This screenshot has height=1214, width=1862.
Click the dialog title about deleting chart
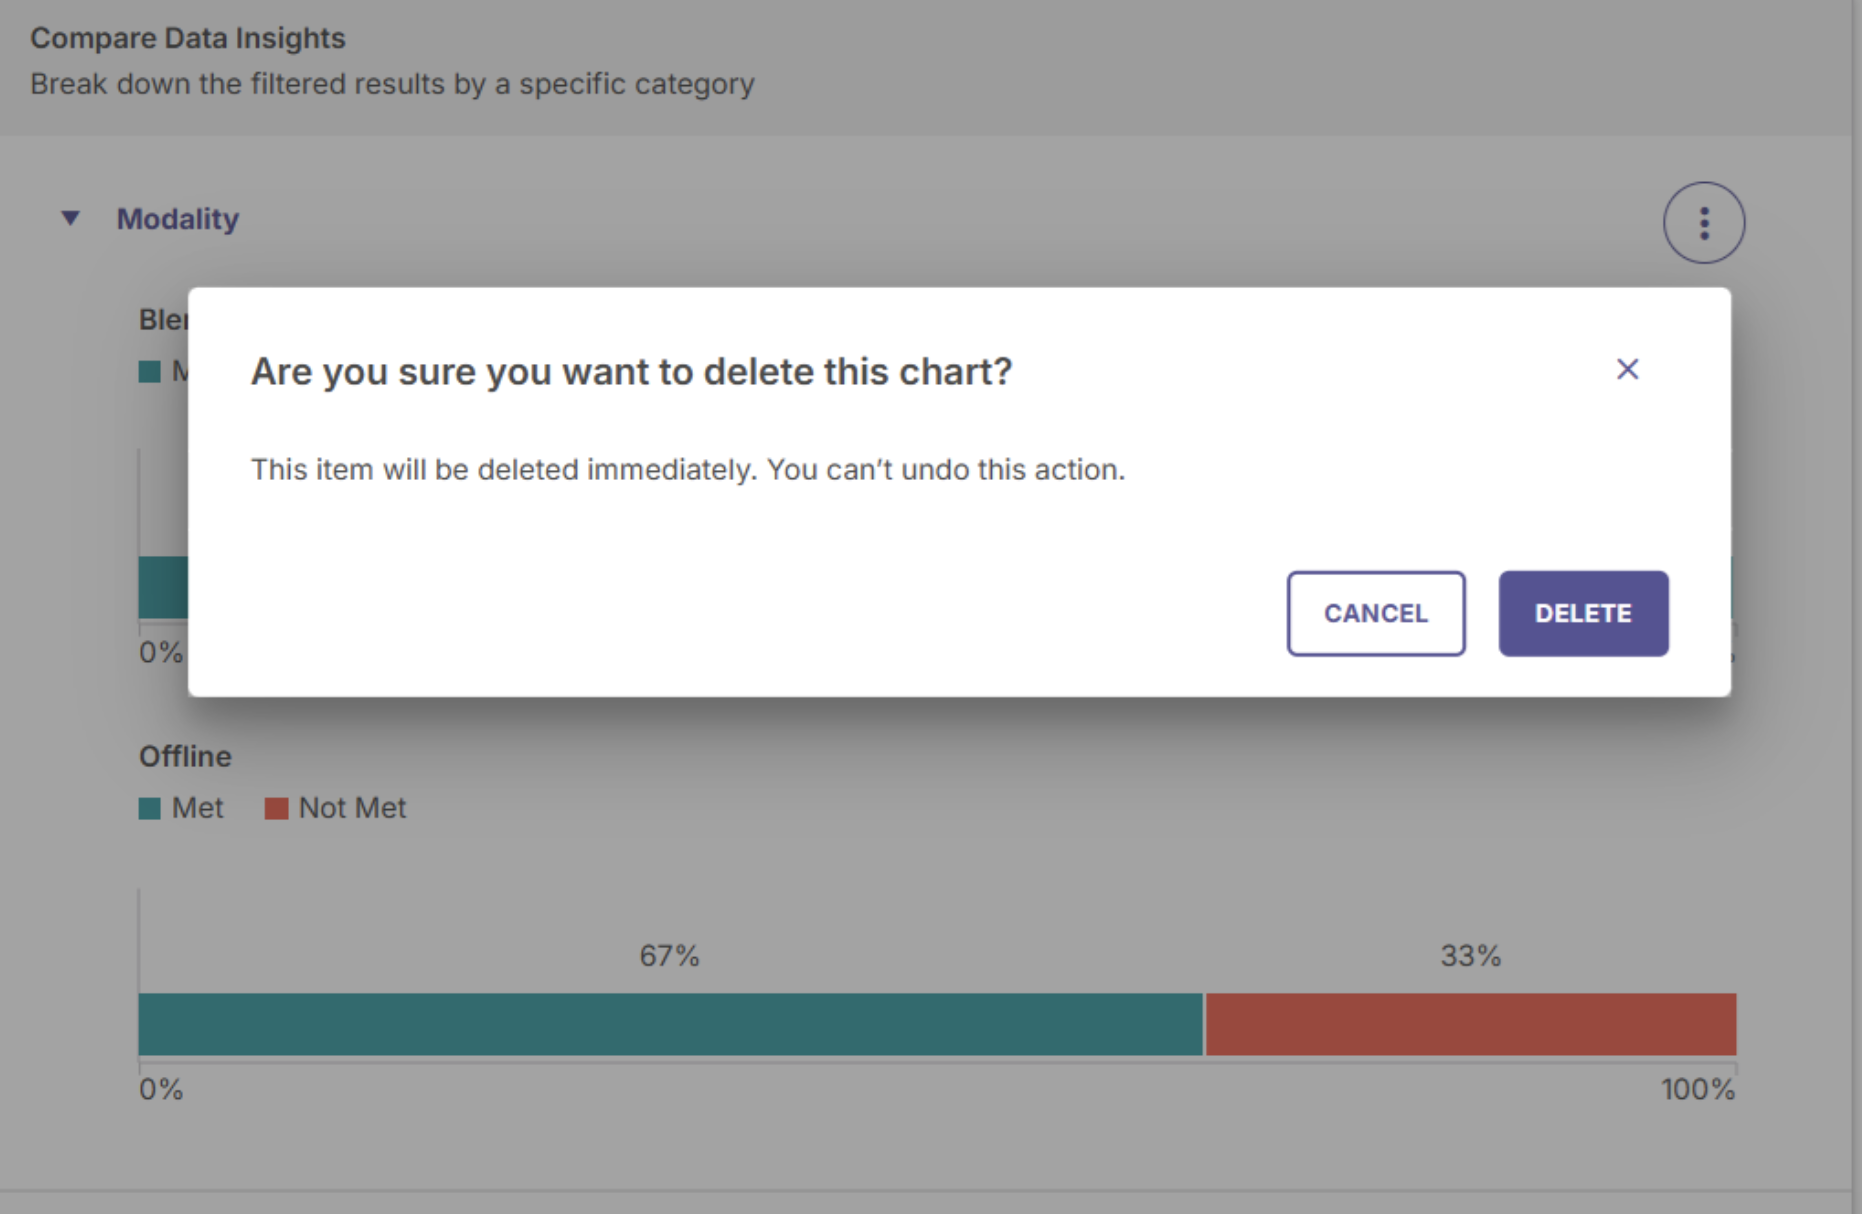pyautogui.click(x=631, y=372)
